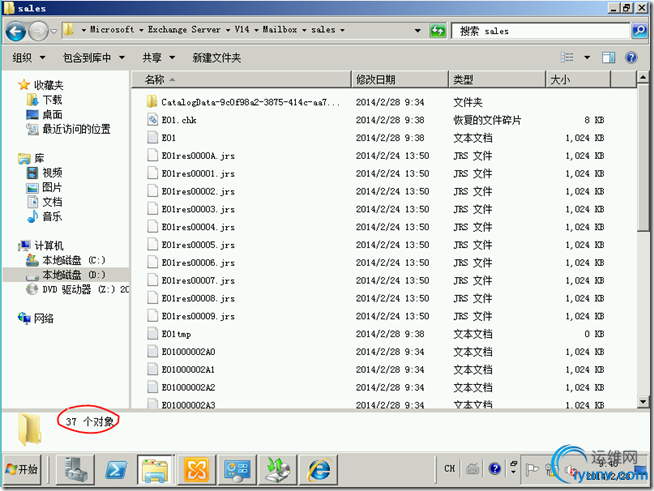Click the search magnifier icon
The height and width of the screenshot is (491, 654).
click(639, 30)
